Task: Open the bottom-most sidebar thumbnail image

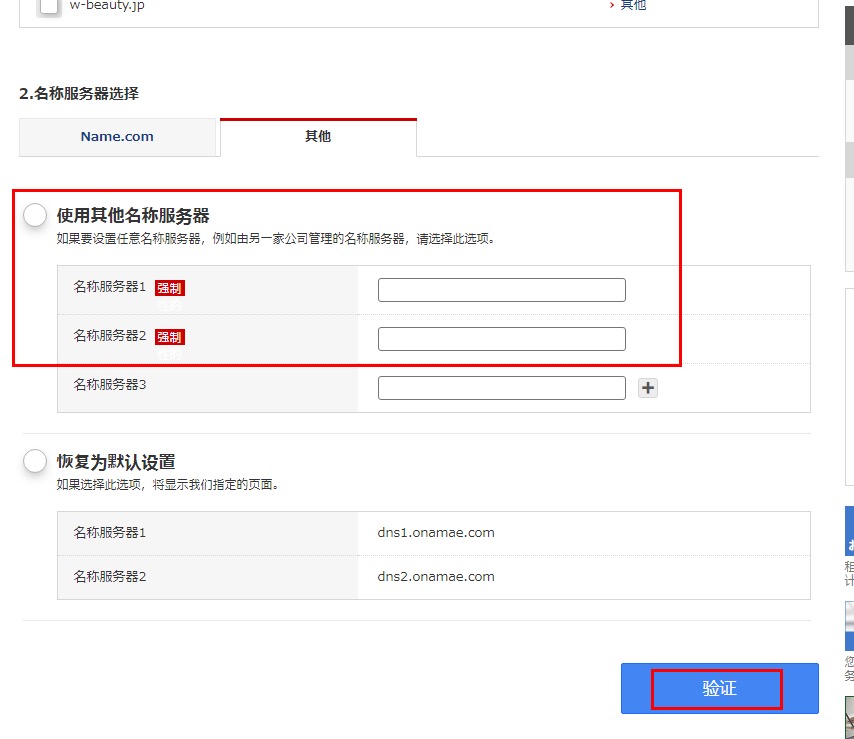Action: point(849,717)
